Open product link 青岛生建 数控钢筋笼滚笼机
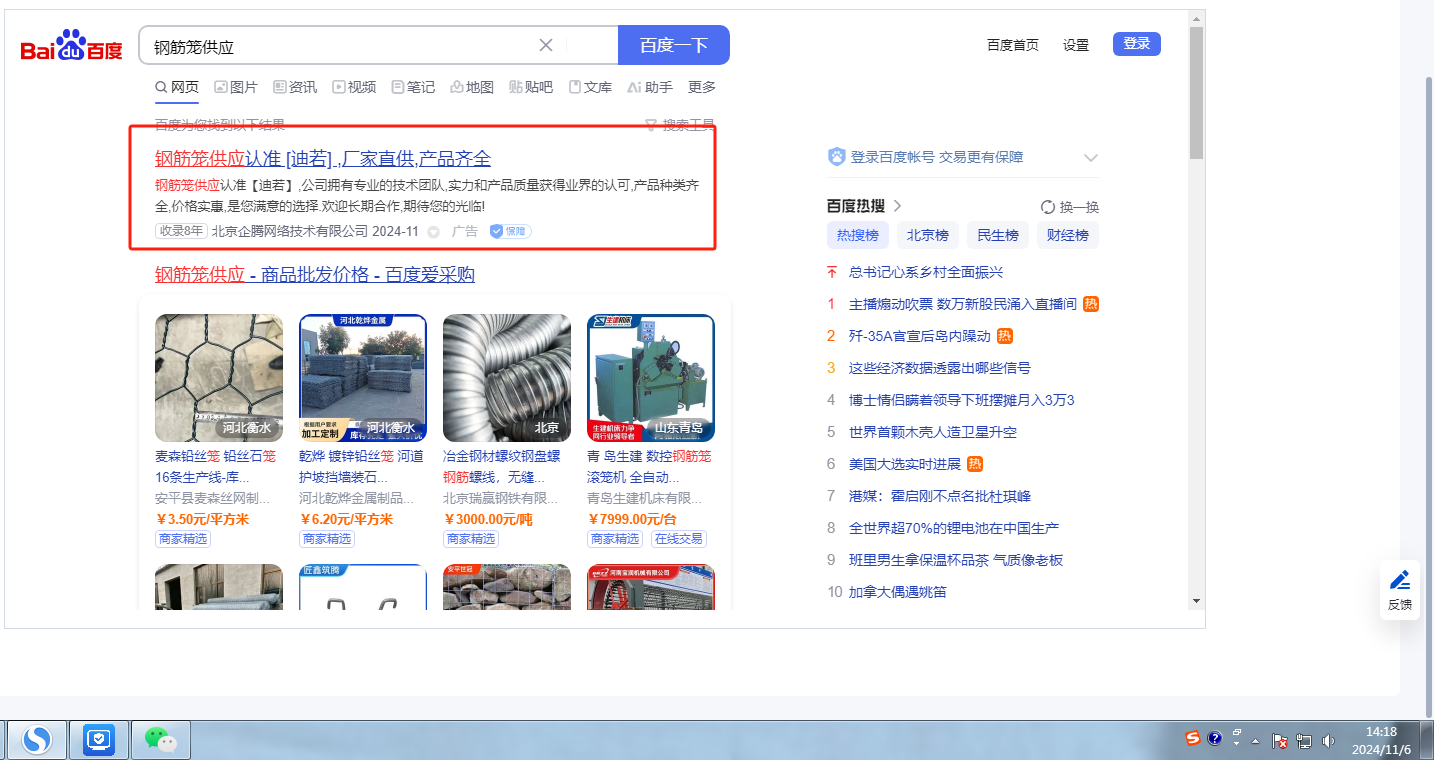This screenshot has width=1434, height=760. 651,467
